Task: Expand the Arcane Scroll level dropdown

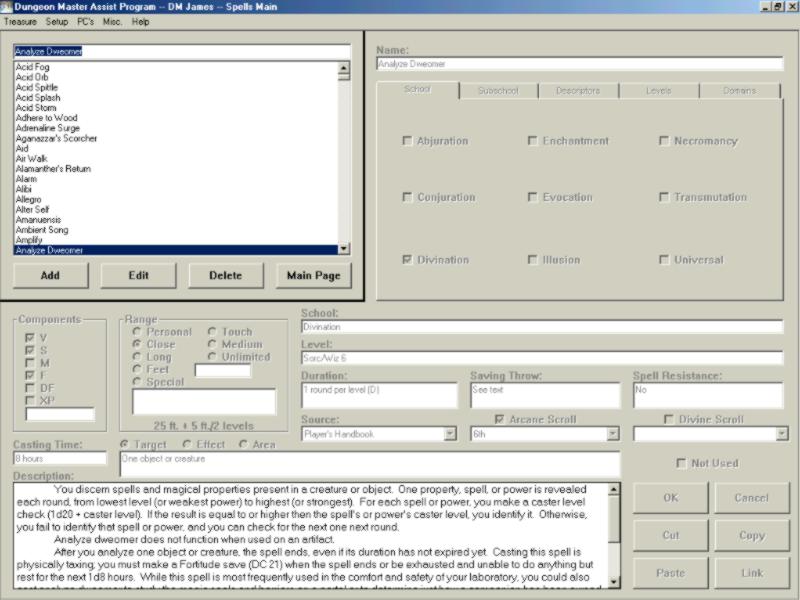Action: (613, 435)
